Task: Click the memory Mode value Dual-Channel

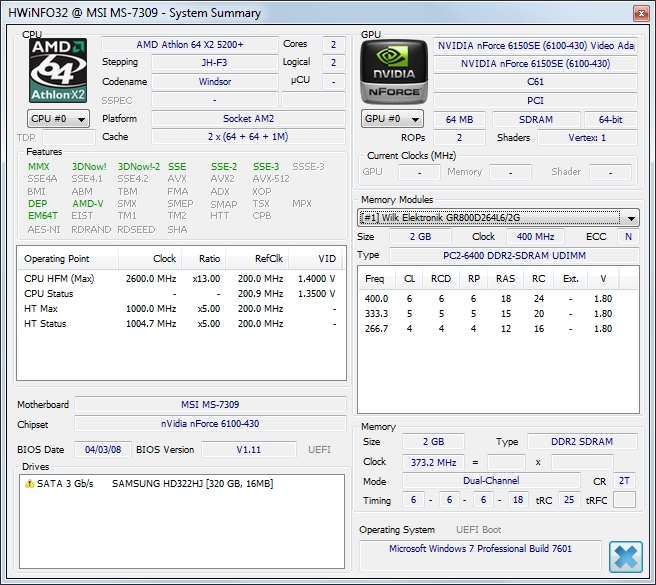Action: pos(491,481)
